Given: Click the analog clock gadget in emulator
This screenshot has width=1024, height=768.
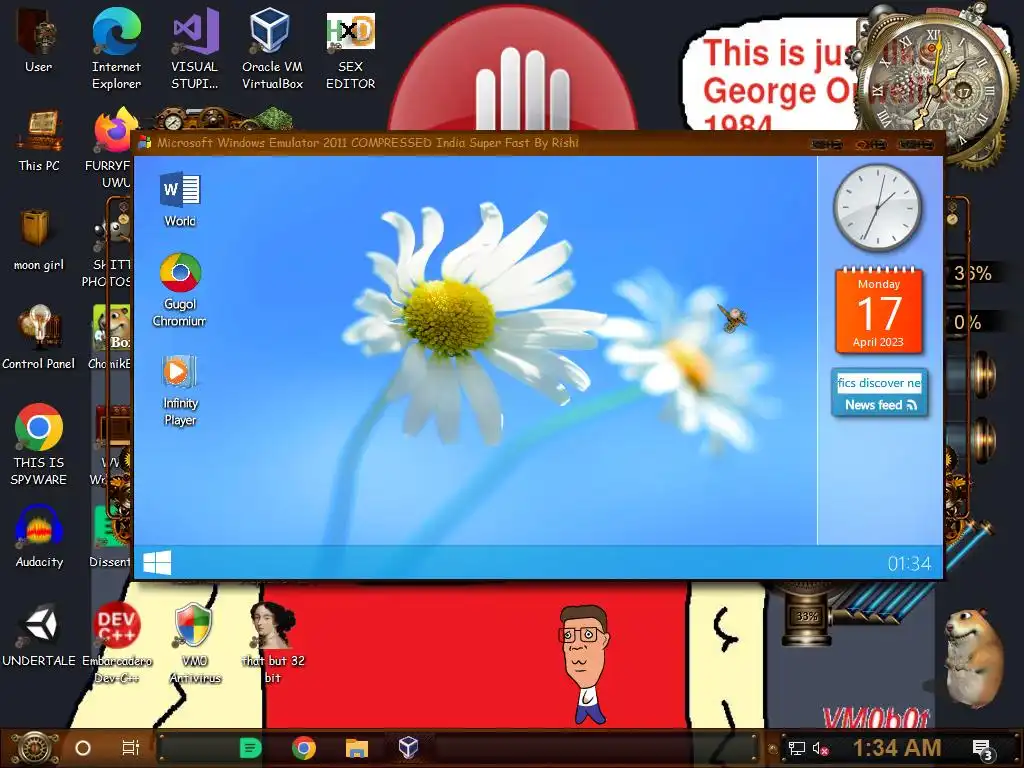Looking at the screenshot, I should click(x=877, y=208).
